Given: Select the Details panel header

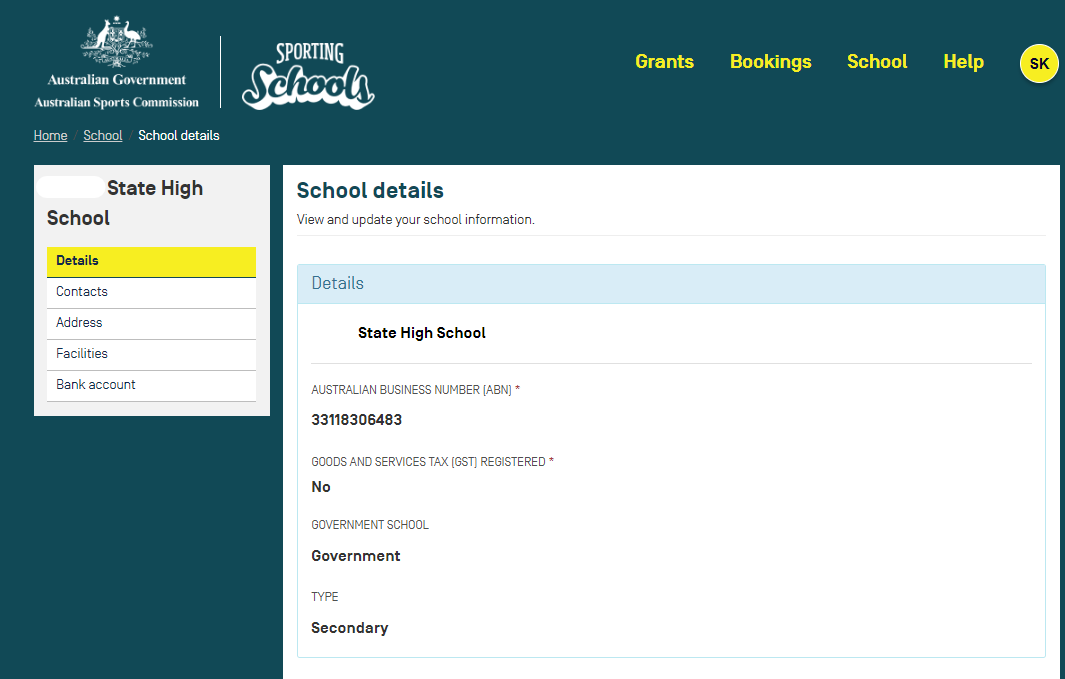Looking at the screenshot, I should click(337, 283).
